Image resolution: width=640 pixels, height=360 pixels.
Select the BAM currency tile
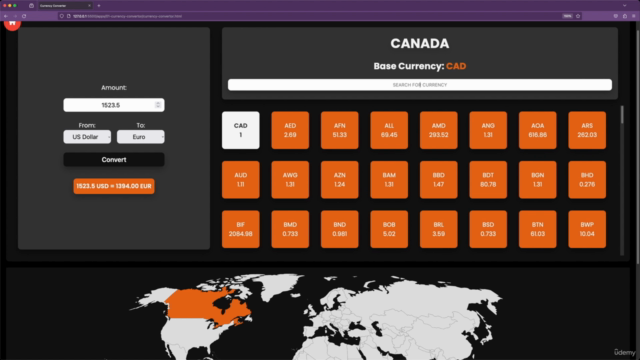tap(389, 180)
